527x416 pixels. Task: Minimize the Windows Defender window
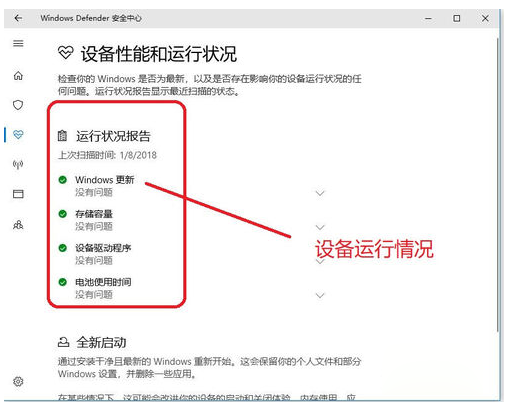[x=428, y=18]
